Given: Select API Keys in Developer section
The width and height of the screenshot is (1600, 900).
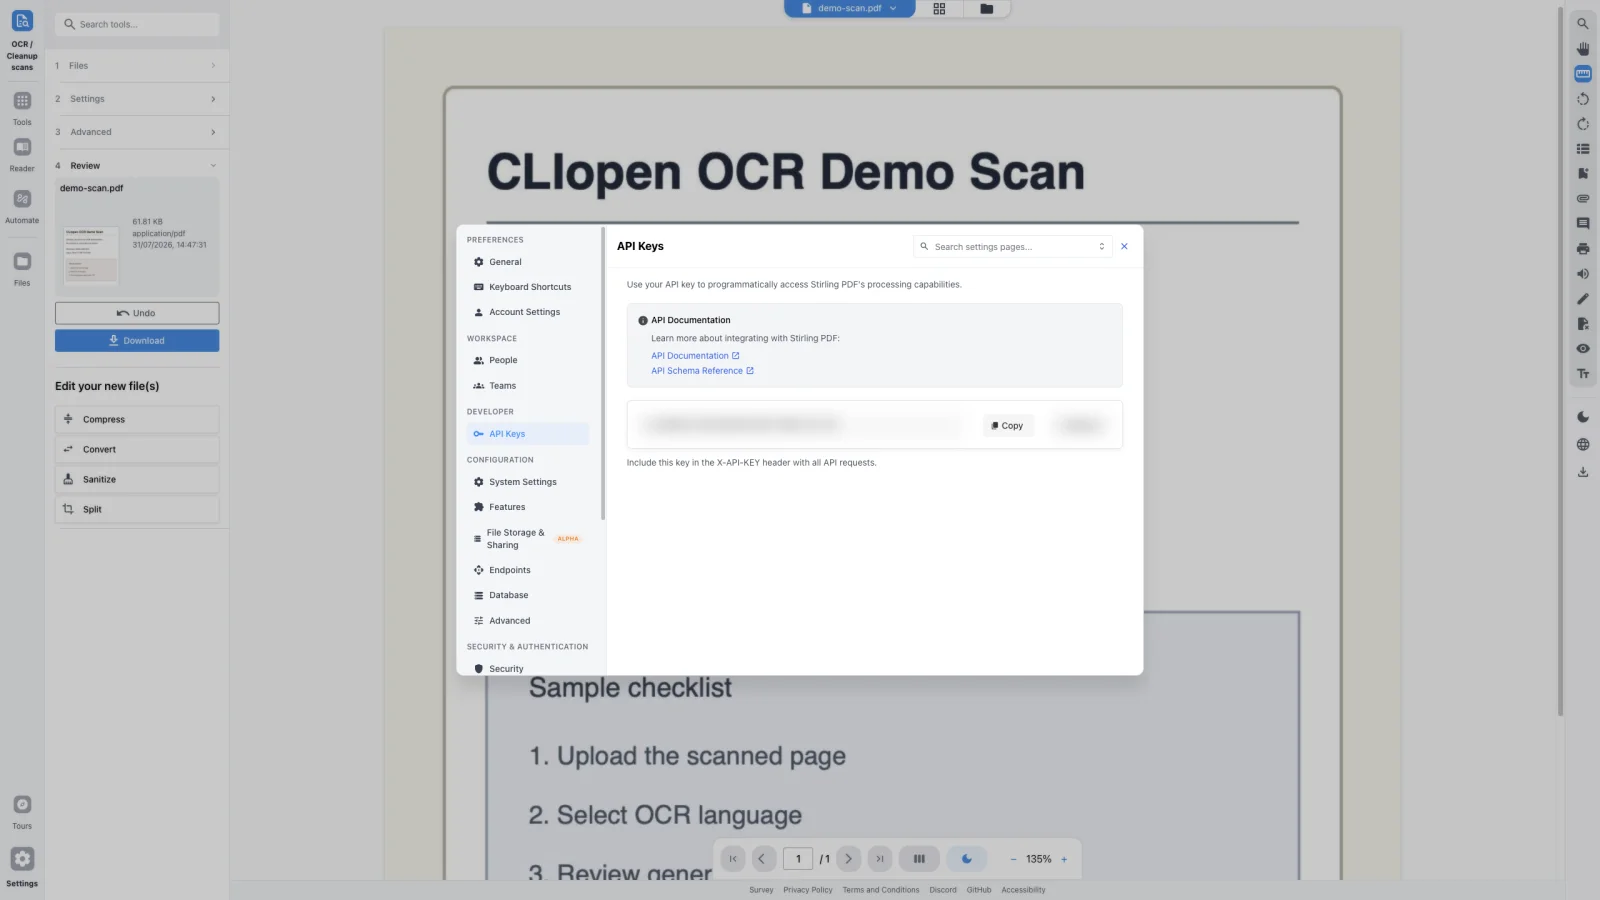Looking at the screenshot, I should [x=528, y=434].
